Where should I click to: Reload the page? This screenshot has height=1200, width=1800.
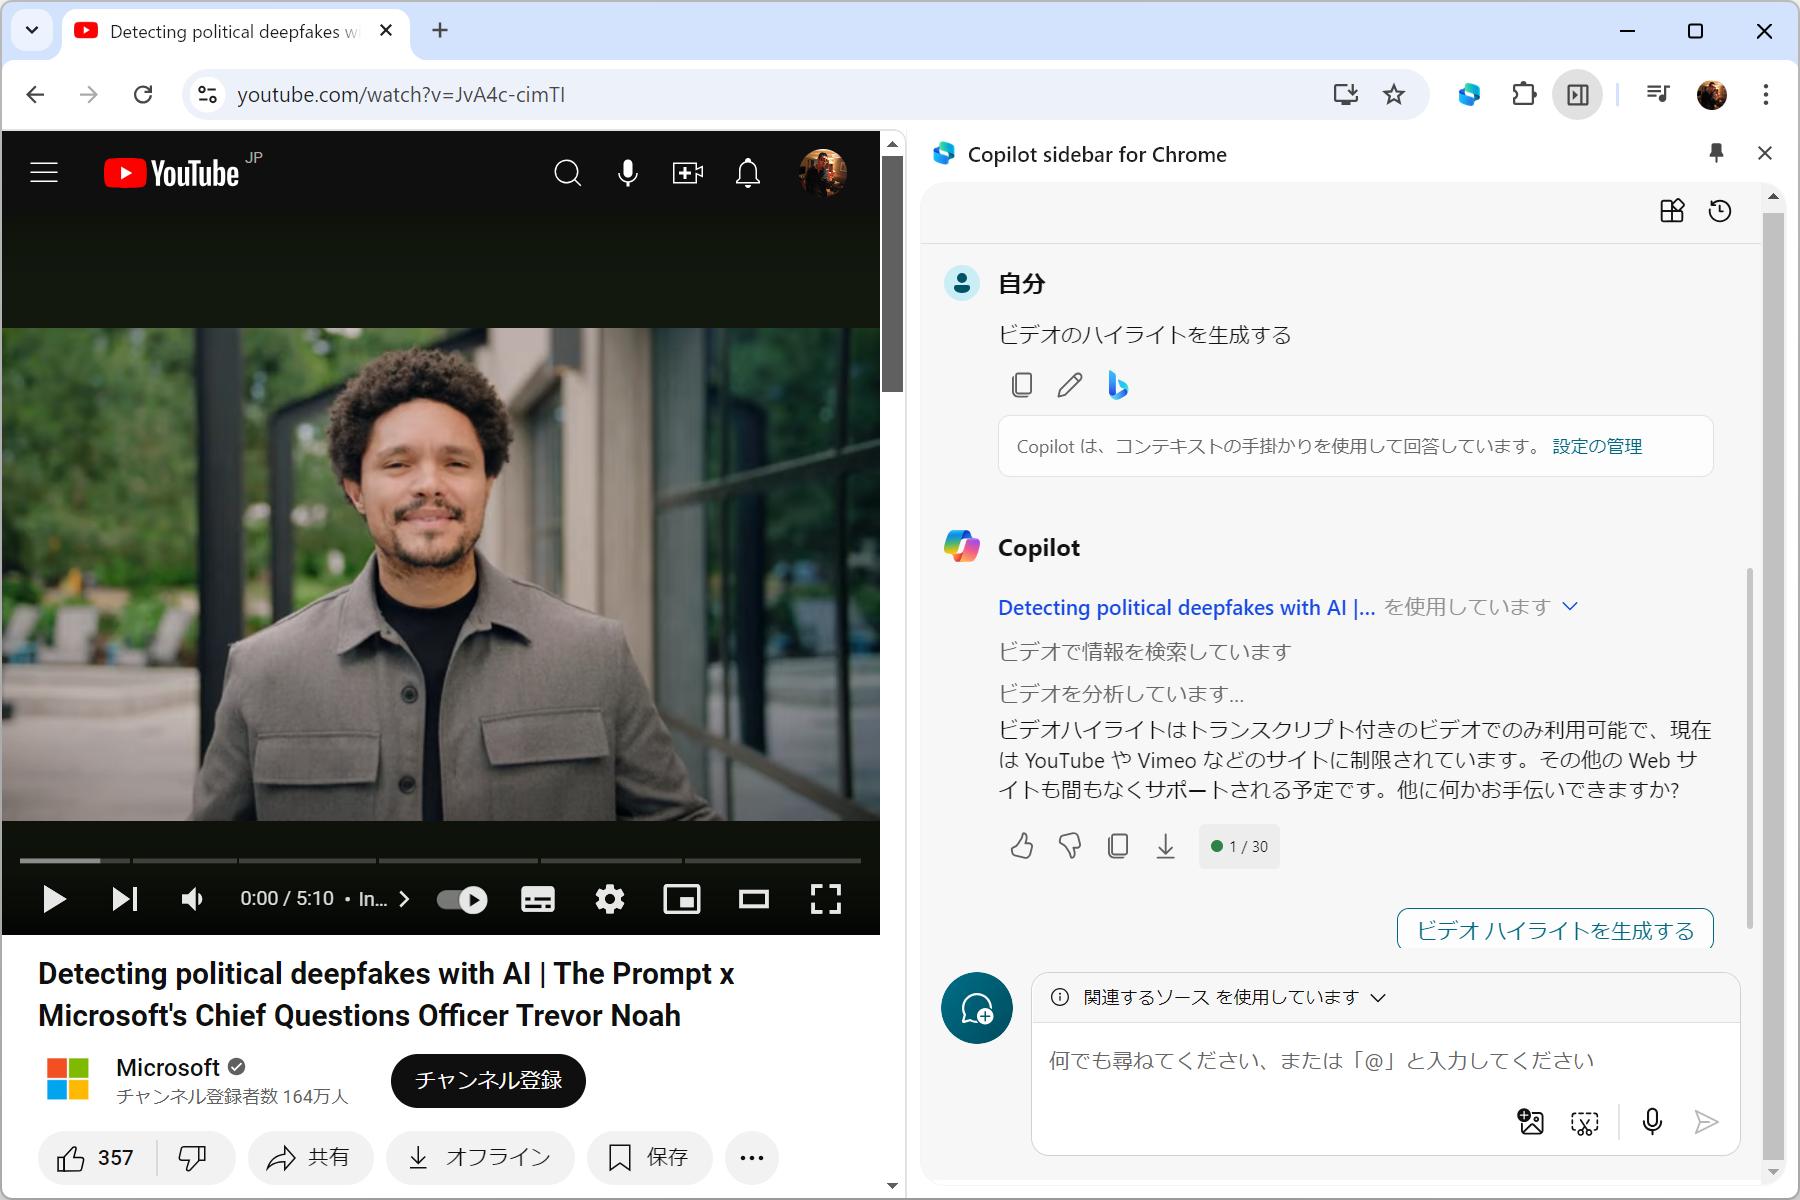(x=143, y=94)
